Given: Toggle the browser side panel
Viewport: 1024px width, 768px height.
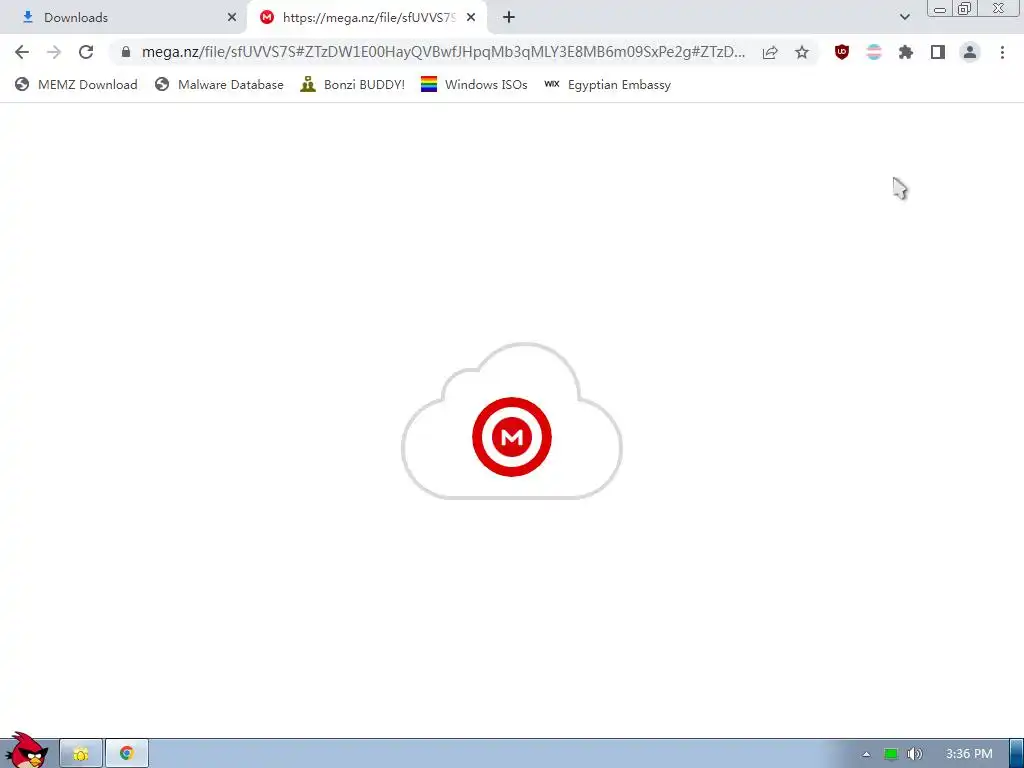Looking at the screenshot, I should pyautogui.click(x=938, y=52).
